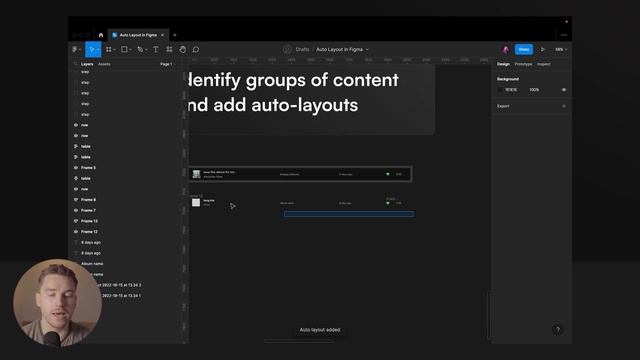Viewport: 640px width, 360px height.
Task: Click the Background color swatch
Action: point(500,90)
